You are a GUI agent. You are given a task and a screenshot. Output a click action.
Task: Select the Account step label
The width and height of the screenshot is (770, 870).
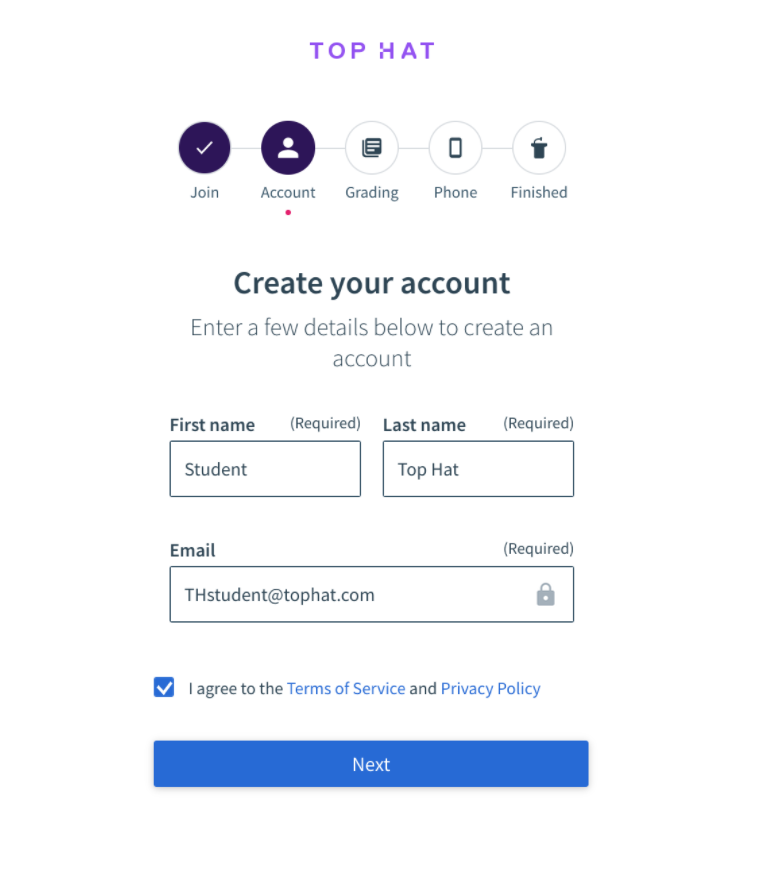(x=288, y=193)
